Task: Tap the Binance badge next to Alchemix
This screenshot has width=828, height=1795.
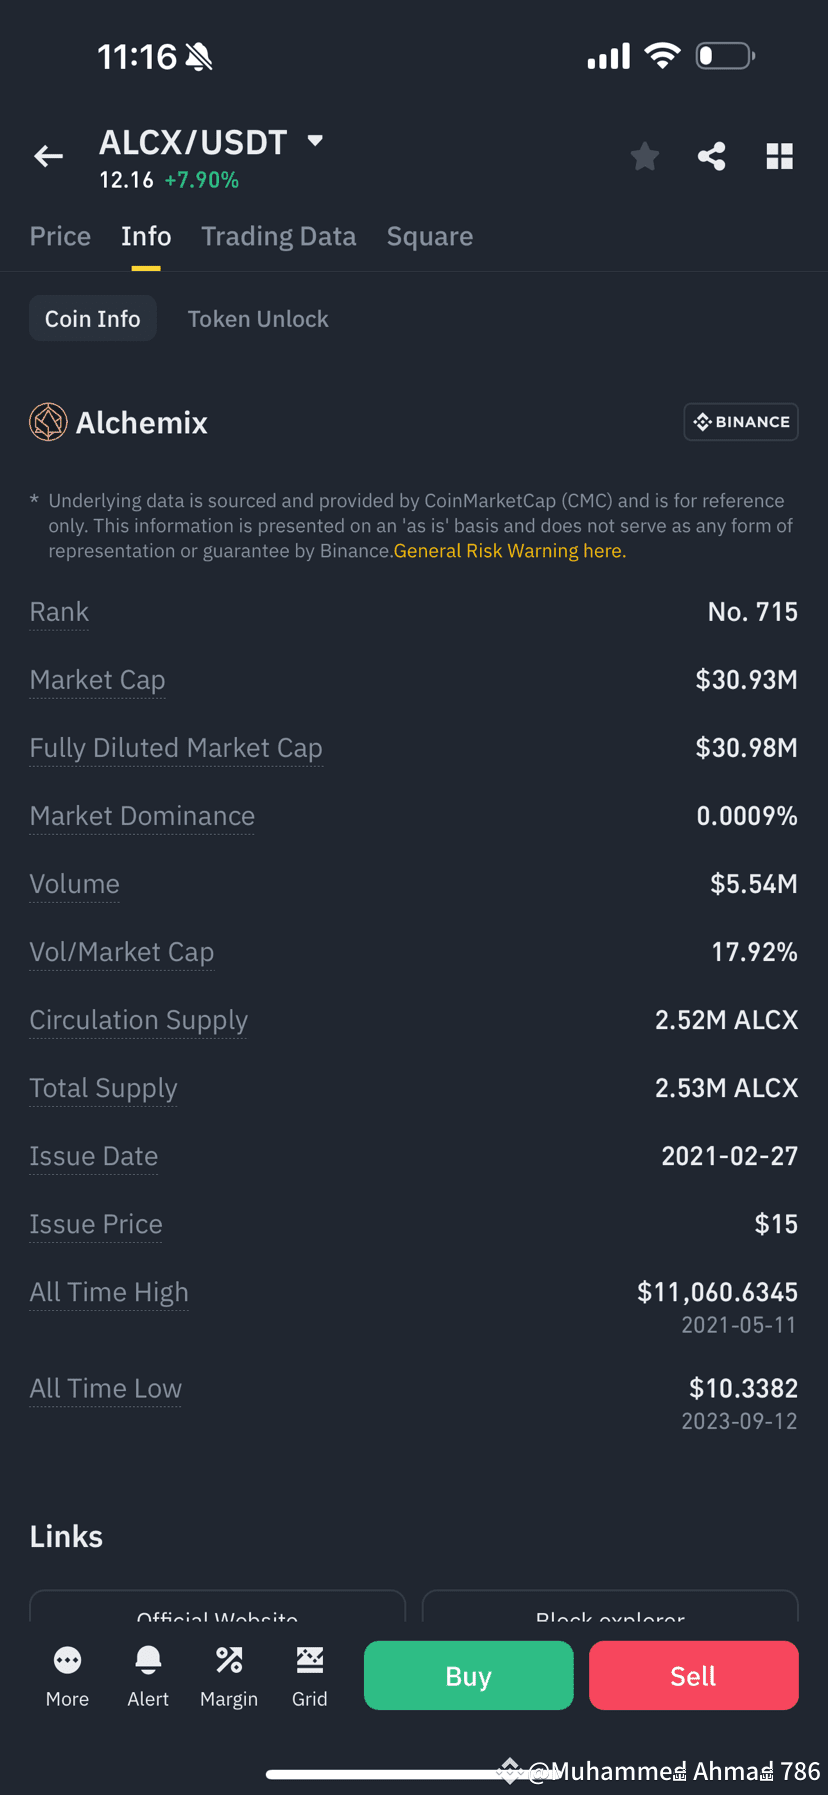Action: tap(741, 422)
